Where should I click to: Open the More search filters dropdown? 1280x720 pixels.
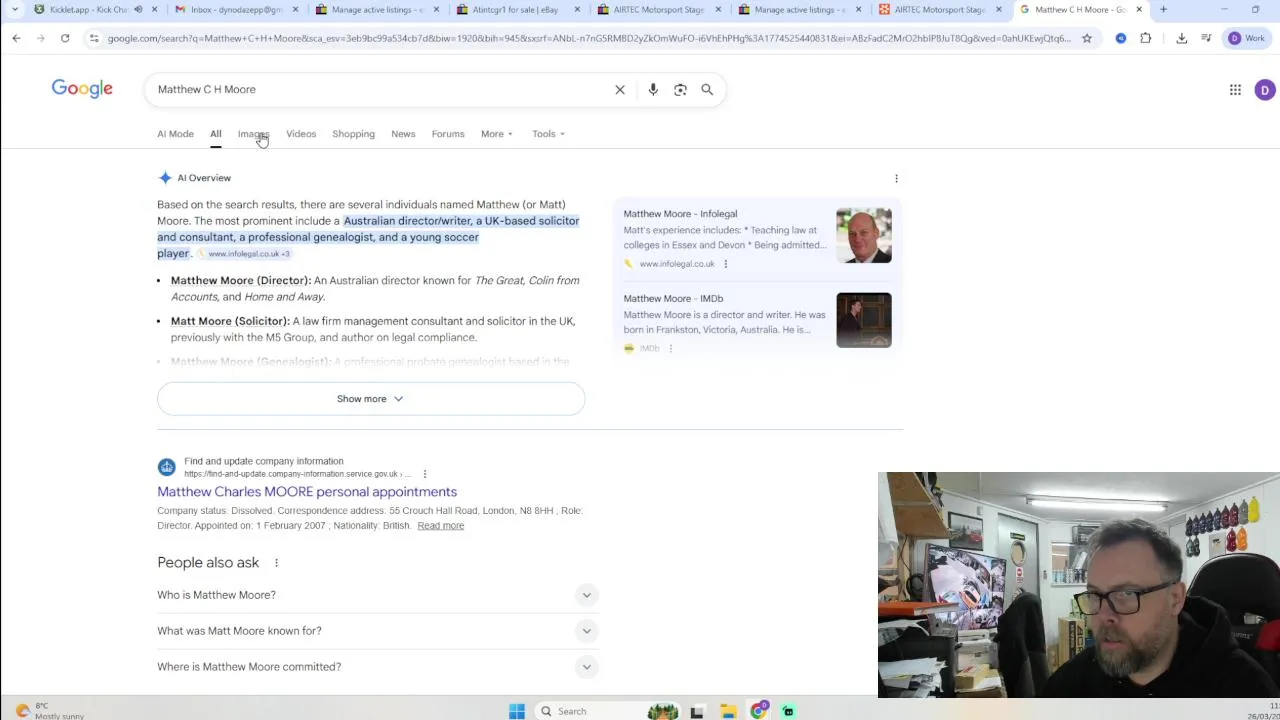(496, 134)
